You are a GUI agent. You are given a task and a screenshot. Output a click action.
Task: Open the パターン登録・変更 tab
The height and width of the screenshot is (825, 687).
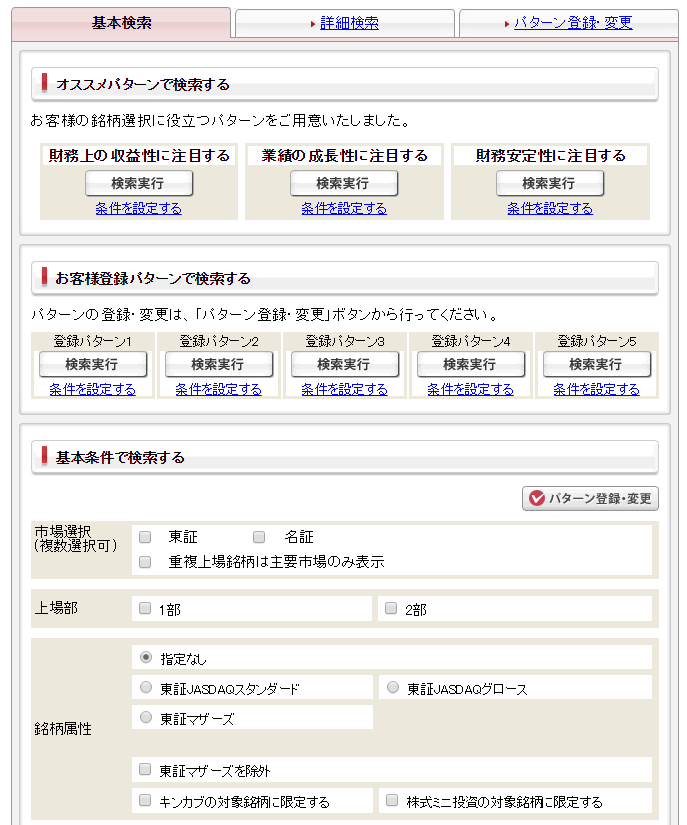(573, 23)
